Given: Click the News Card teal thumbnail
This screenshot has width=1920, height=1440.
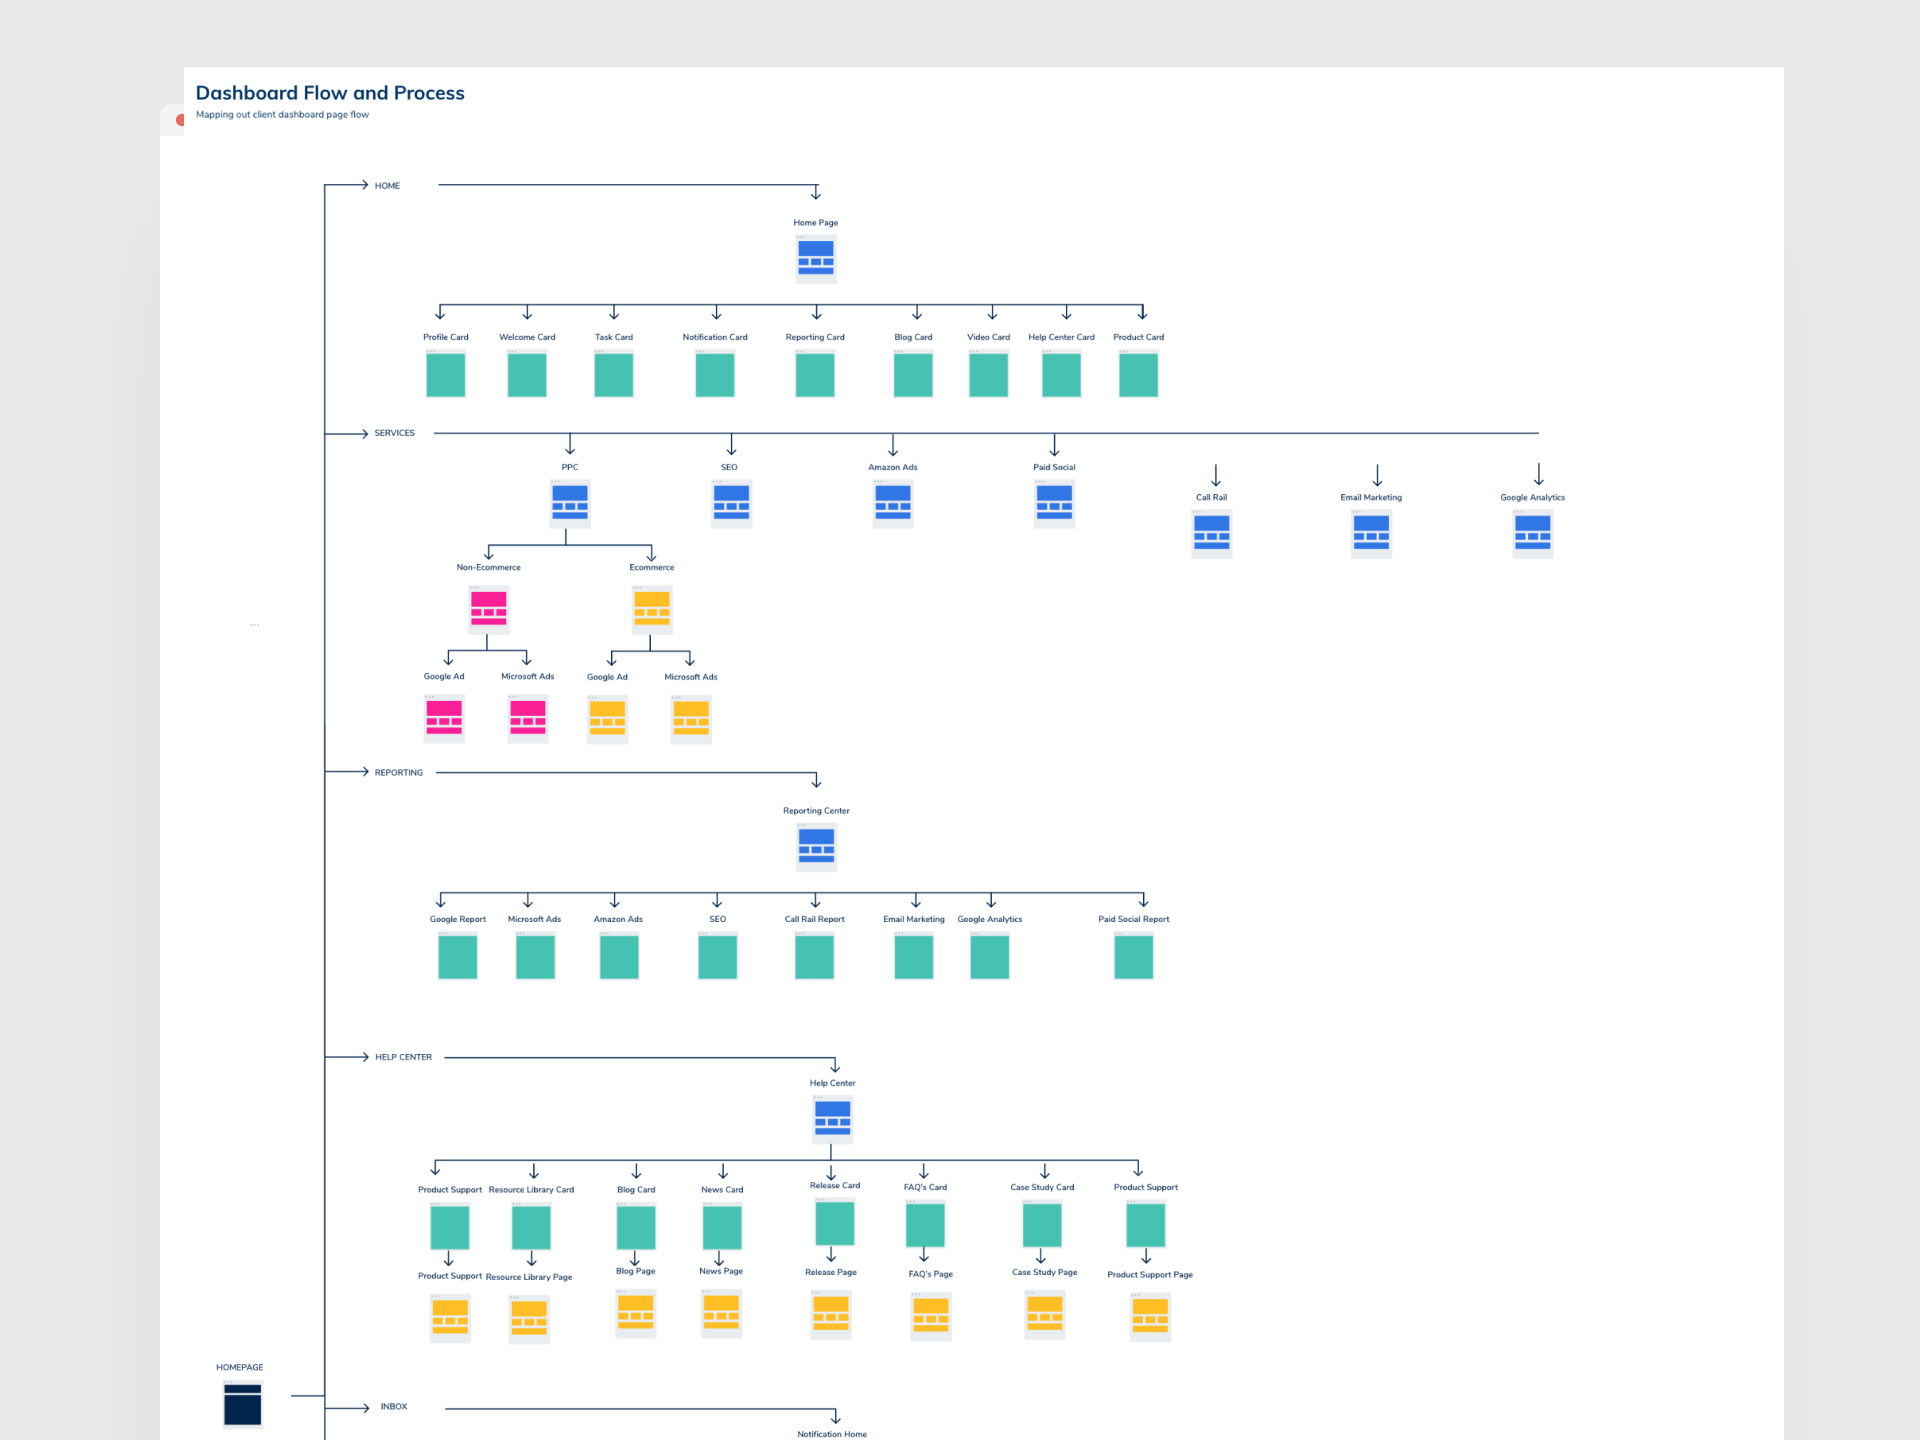Looking at the screenshot, I should click(x=722, y=1226).
